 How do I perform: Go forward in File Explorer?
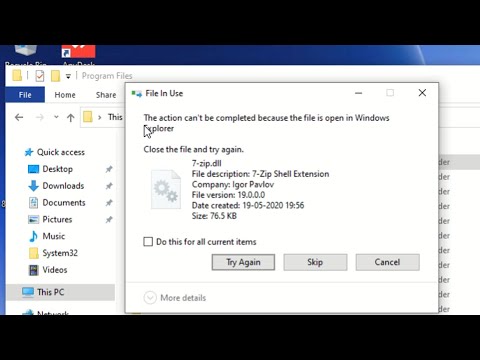pyautogui.click(x=40, y=117)
